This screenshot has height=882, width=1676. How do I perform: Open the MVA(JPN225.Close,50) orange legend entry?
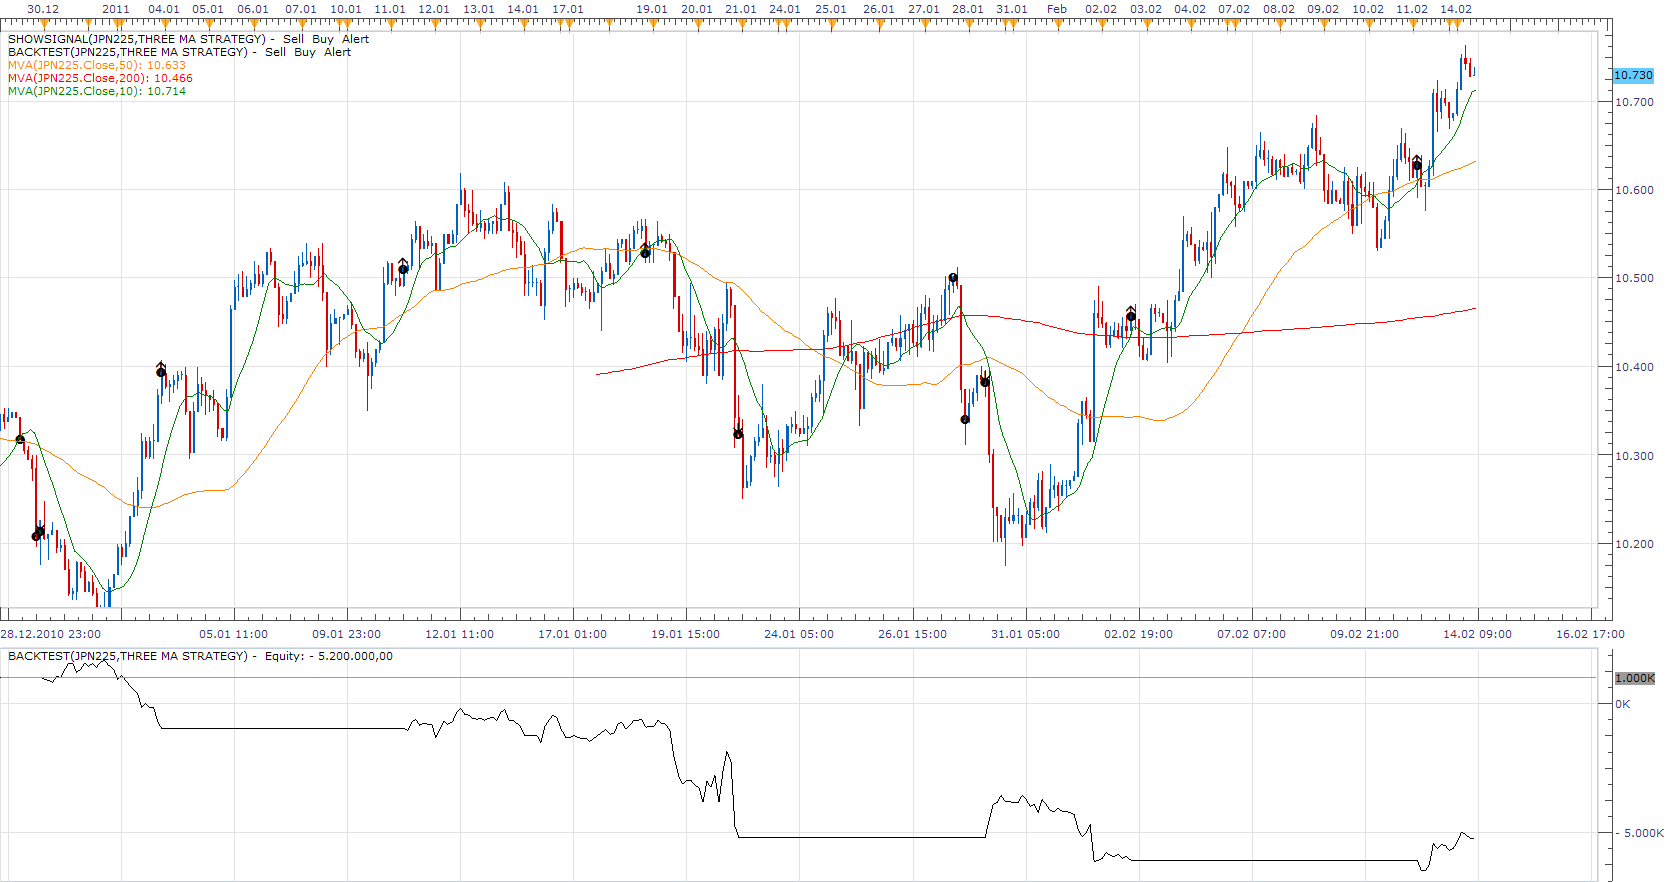coord(97,65)
